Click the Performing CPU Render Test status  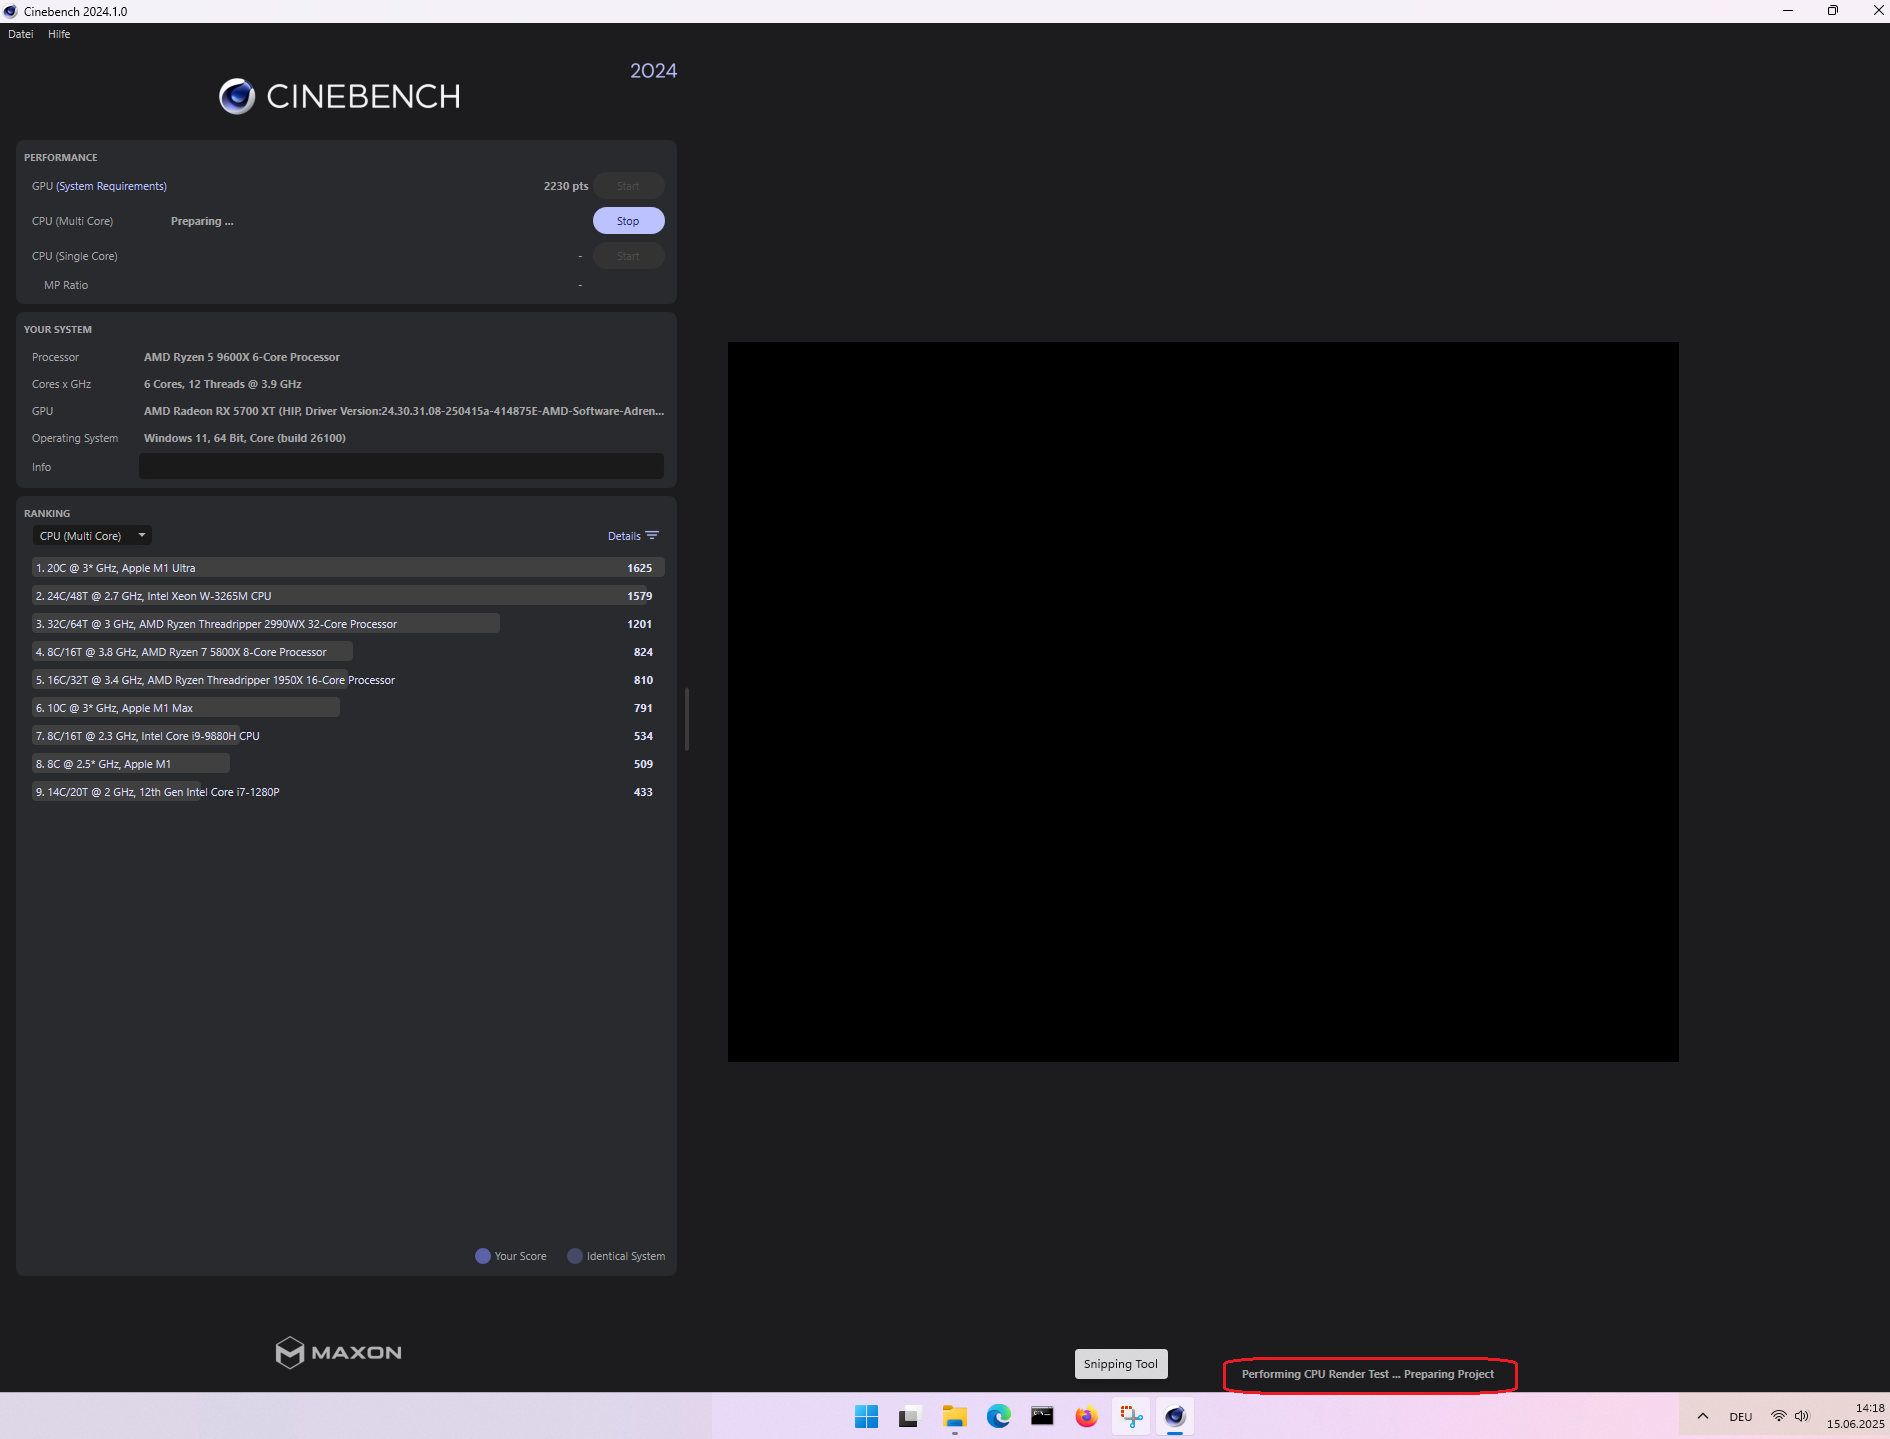pyautogui.click(x=1368, y=1374)
